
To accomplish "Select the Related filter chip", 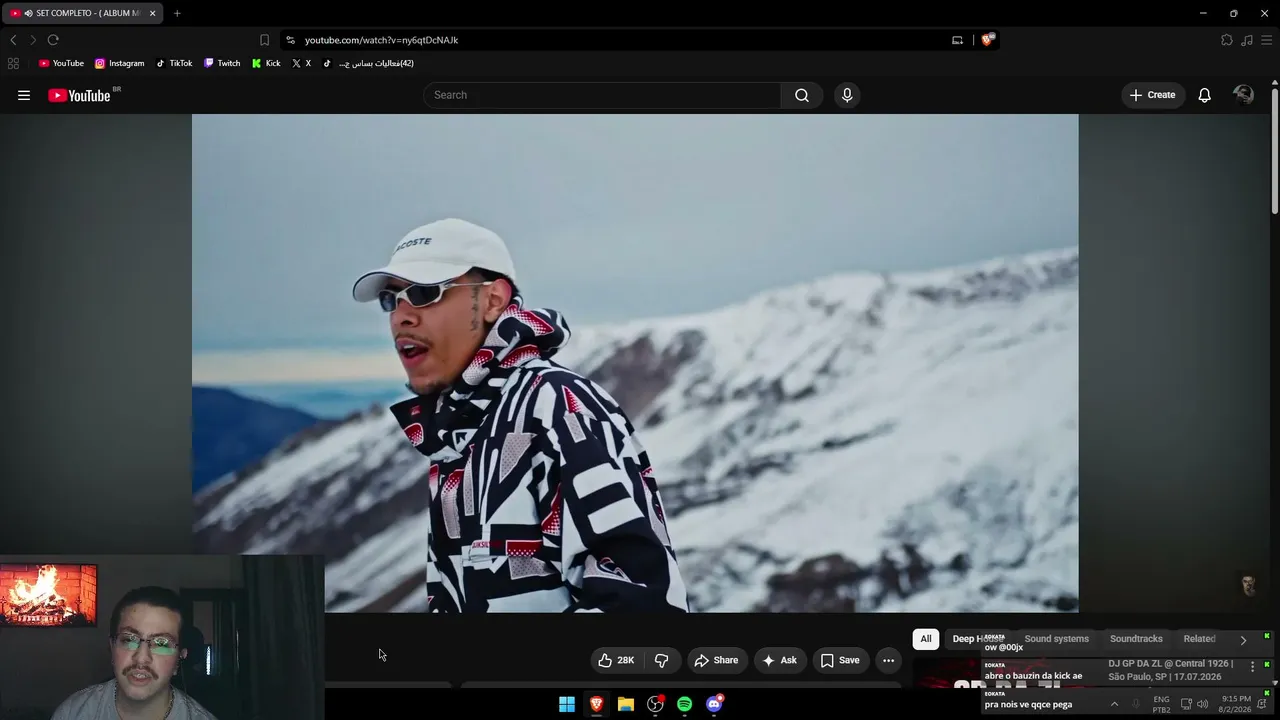I will click(1199, 639).
